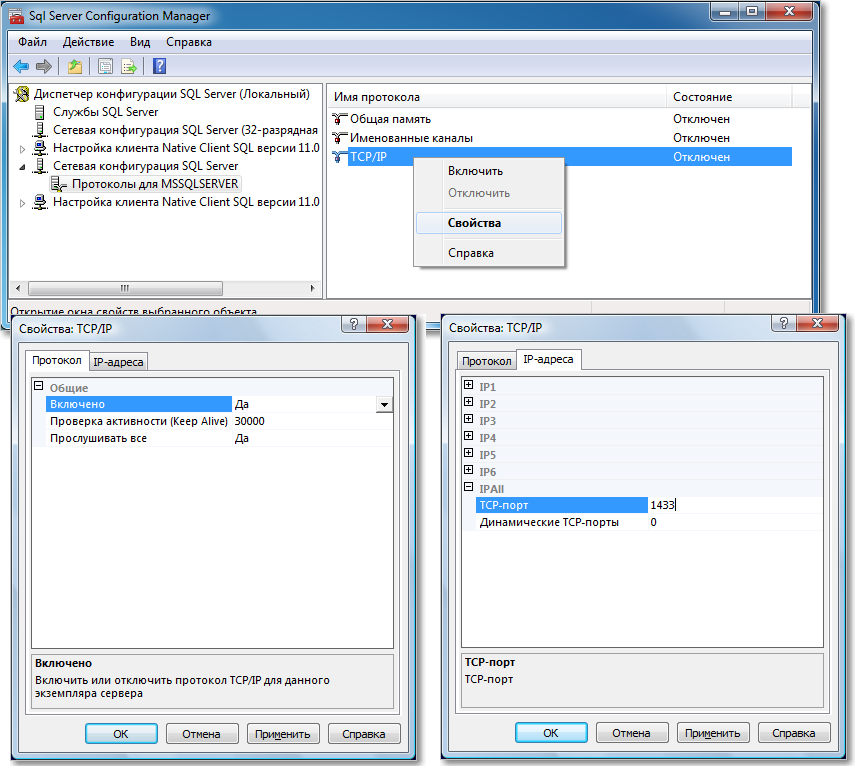Click Применить in the right Свойства dialog

click(713, 733)
